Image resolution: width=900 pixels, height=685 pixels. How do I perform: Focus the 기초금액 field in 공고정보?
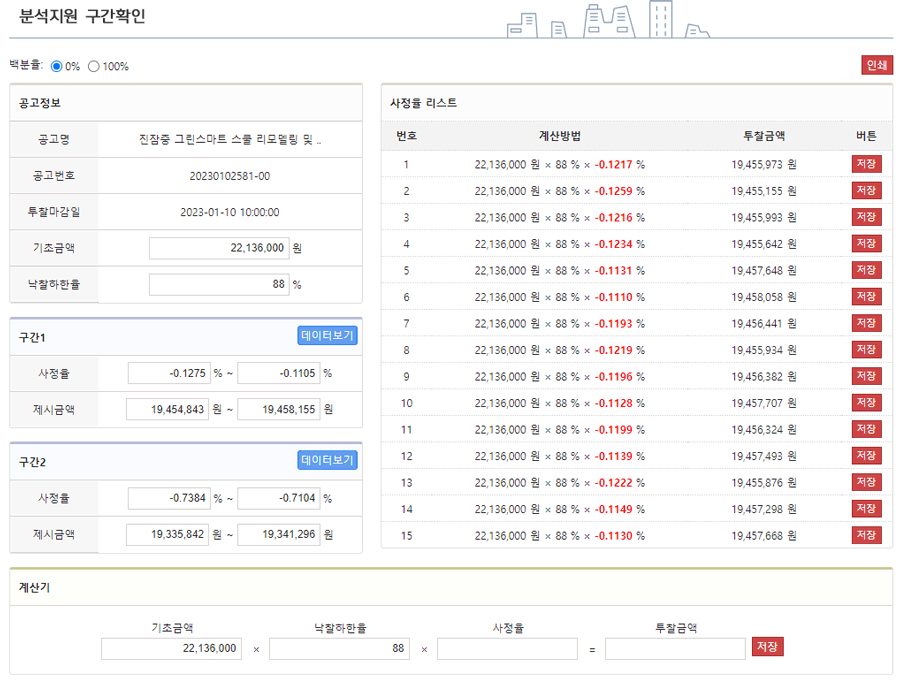[x=218, y=248]
